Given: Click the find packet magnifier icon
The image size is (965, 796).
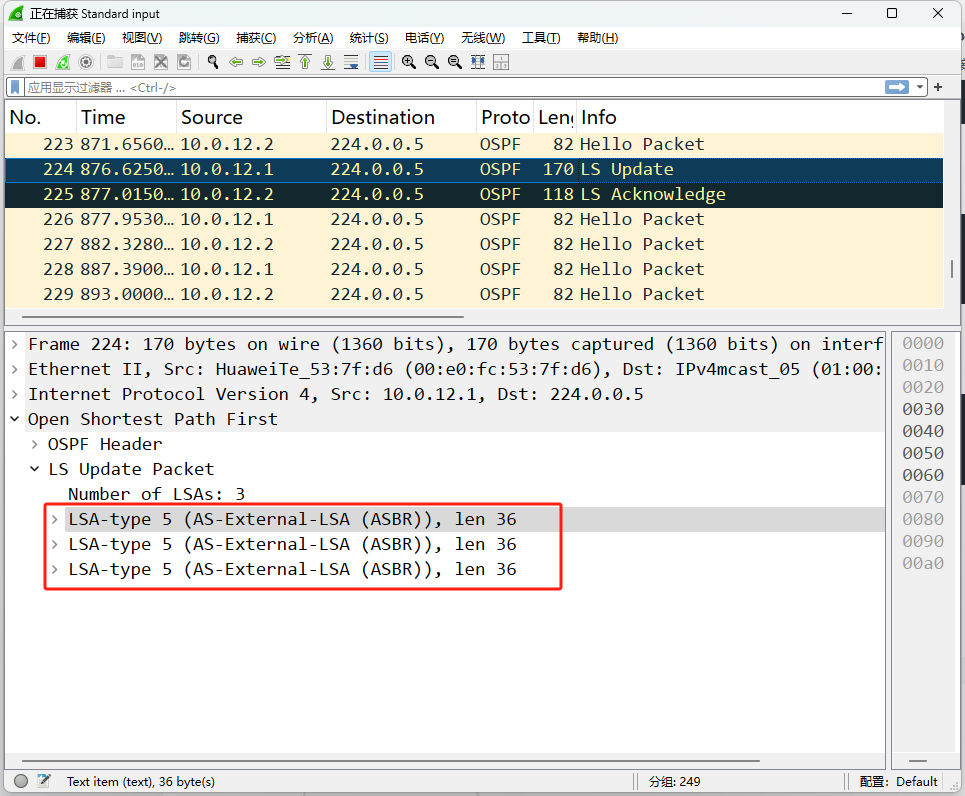Looking at the screenshot, I should pyautogui.click(x=212, y=61).
